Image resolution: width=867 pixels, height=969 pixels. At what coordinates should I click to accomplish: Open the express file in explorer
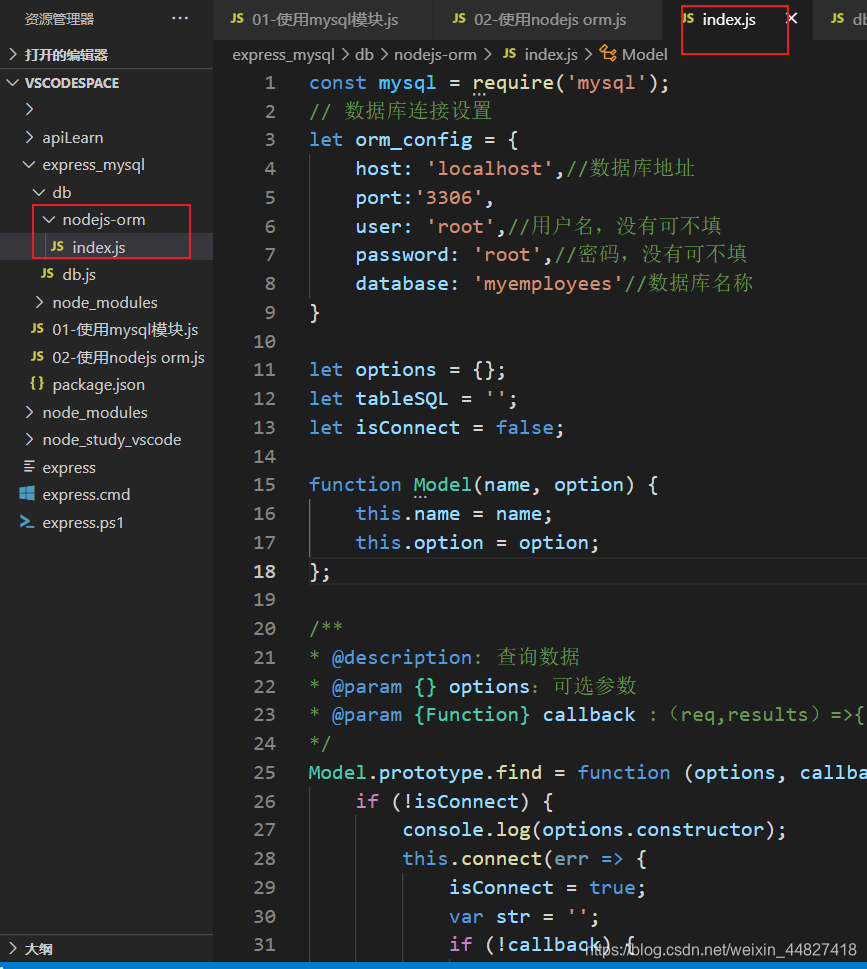69,467
